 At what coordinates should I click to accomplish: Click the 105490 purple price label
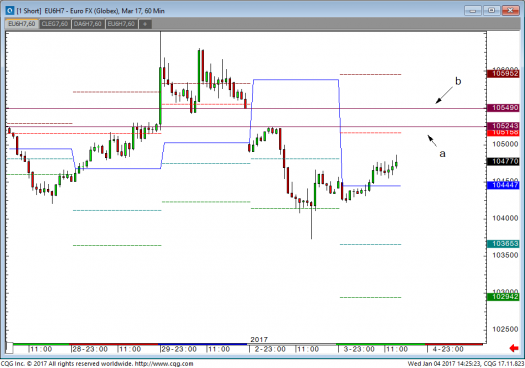pos(503,107)
